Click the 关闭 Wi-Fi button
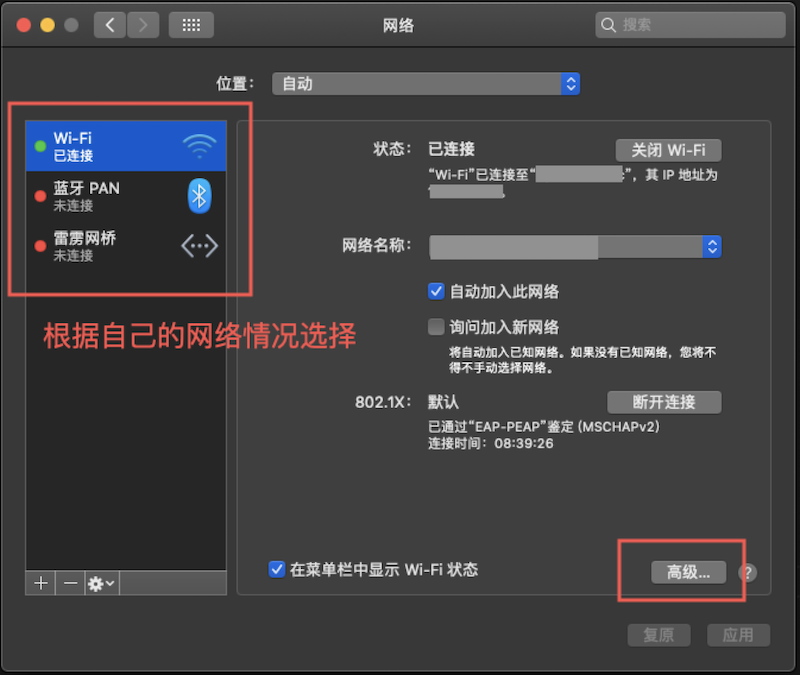The width and height of the screenshot is (800, 675). click(668, 150)
